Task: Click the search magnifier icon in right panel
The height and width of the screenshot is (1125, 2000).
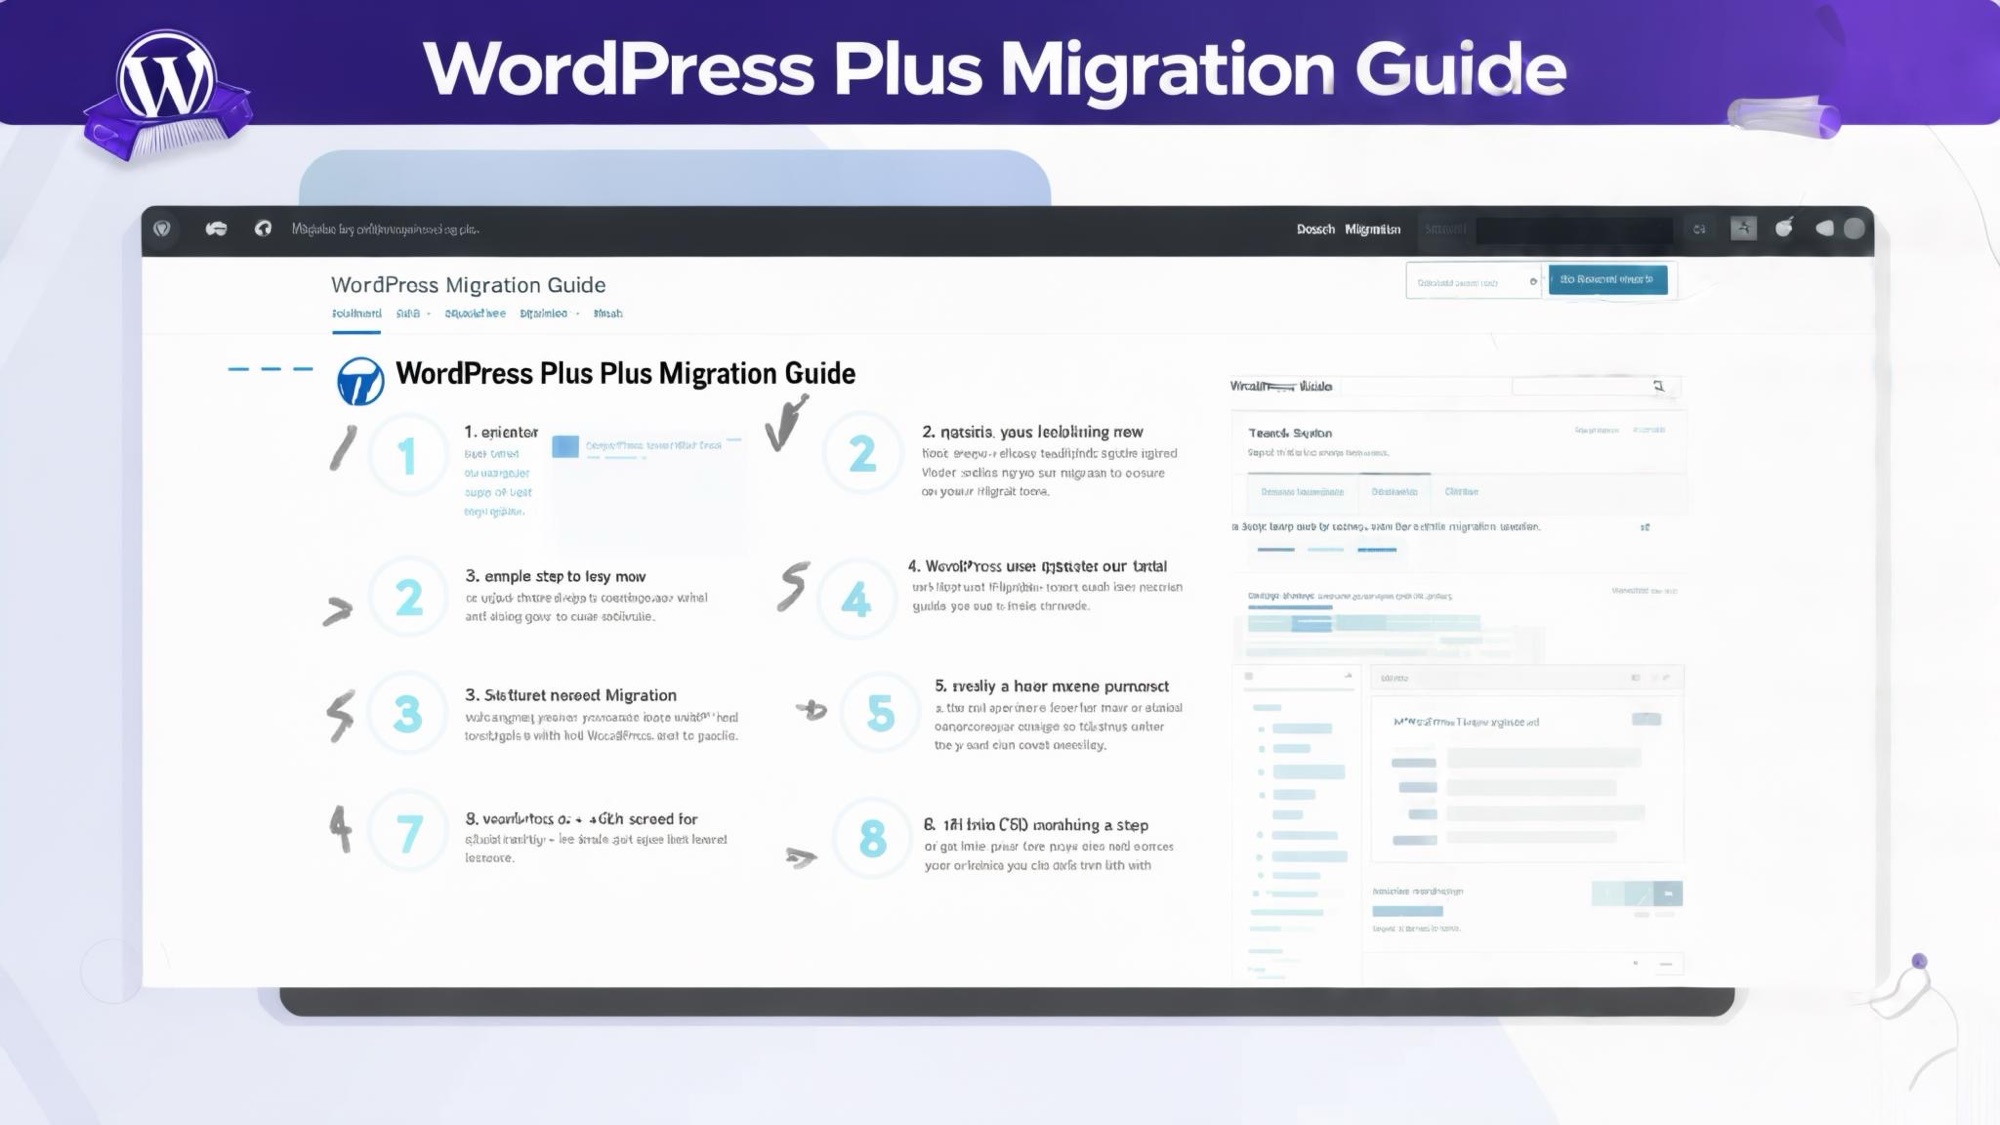Action: pyautogui.click(x=1658, y=386)
